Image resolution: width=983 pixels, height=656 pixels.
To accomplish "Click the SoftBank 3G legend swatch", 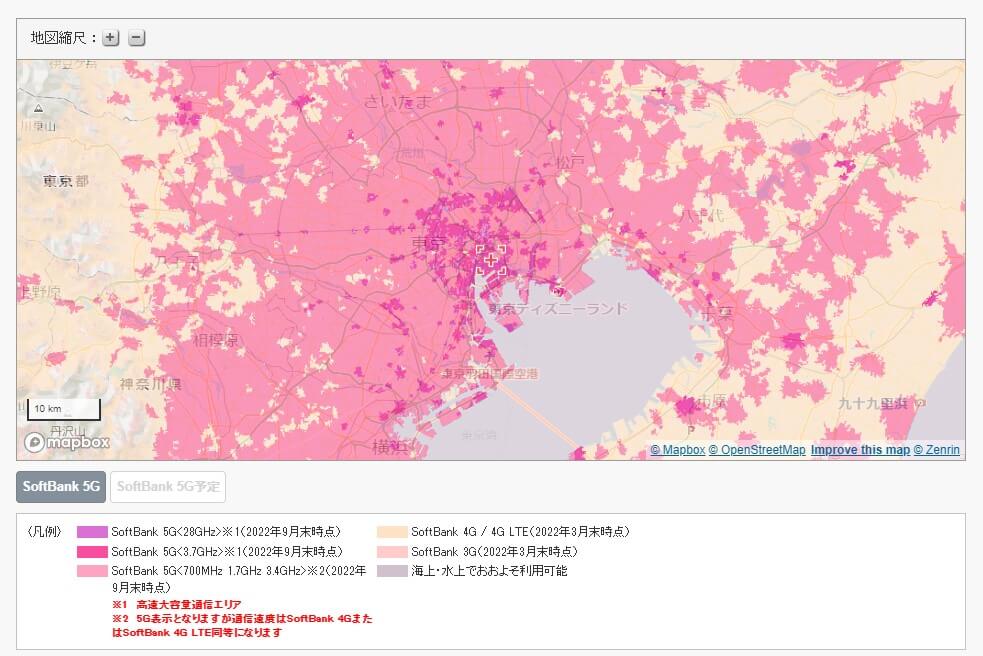I will pyautogui.click(x=392, y=552).
